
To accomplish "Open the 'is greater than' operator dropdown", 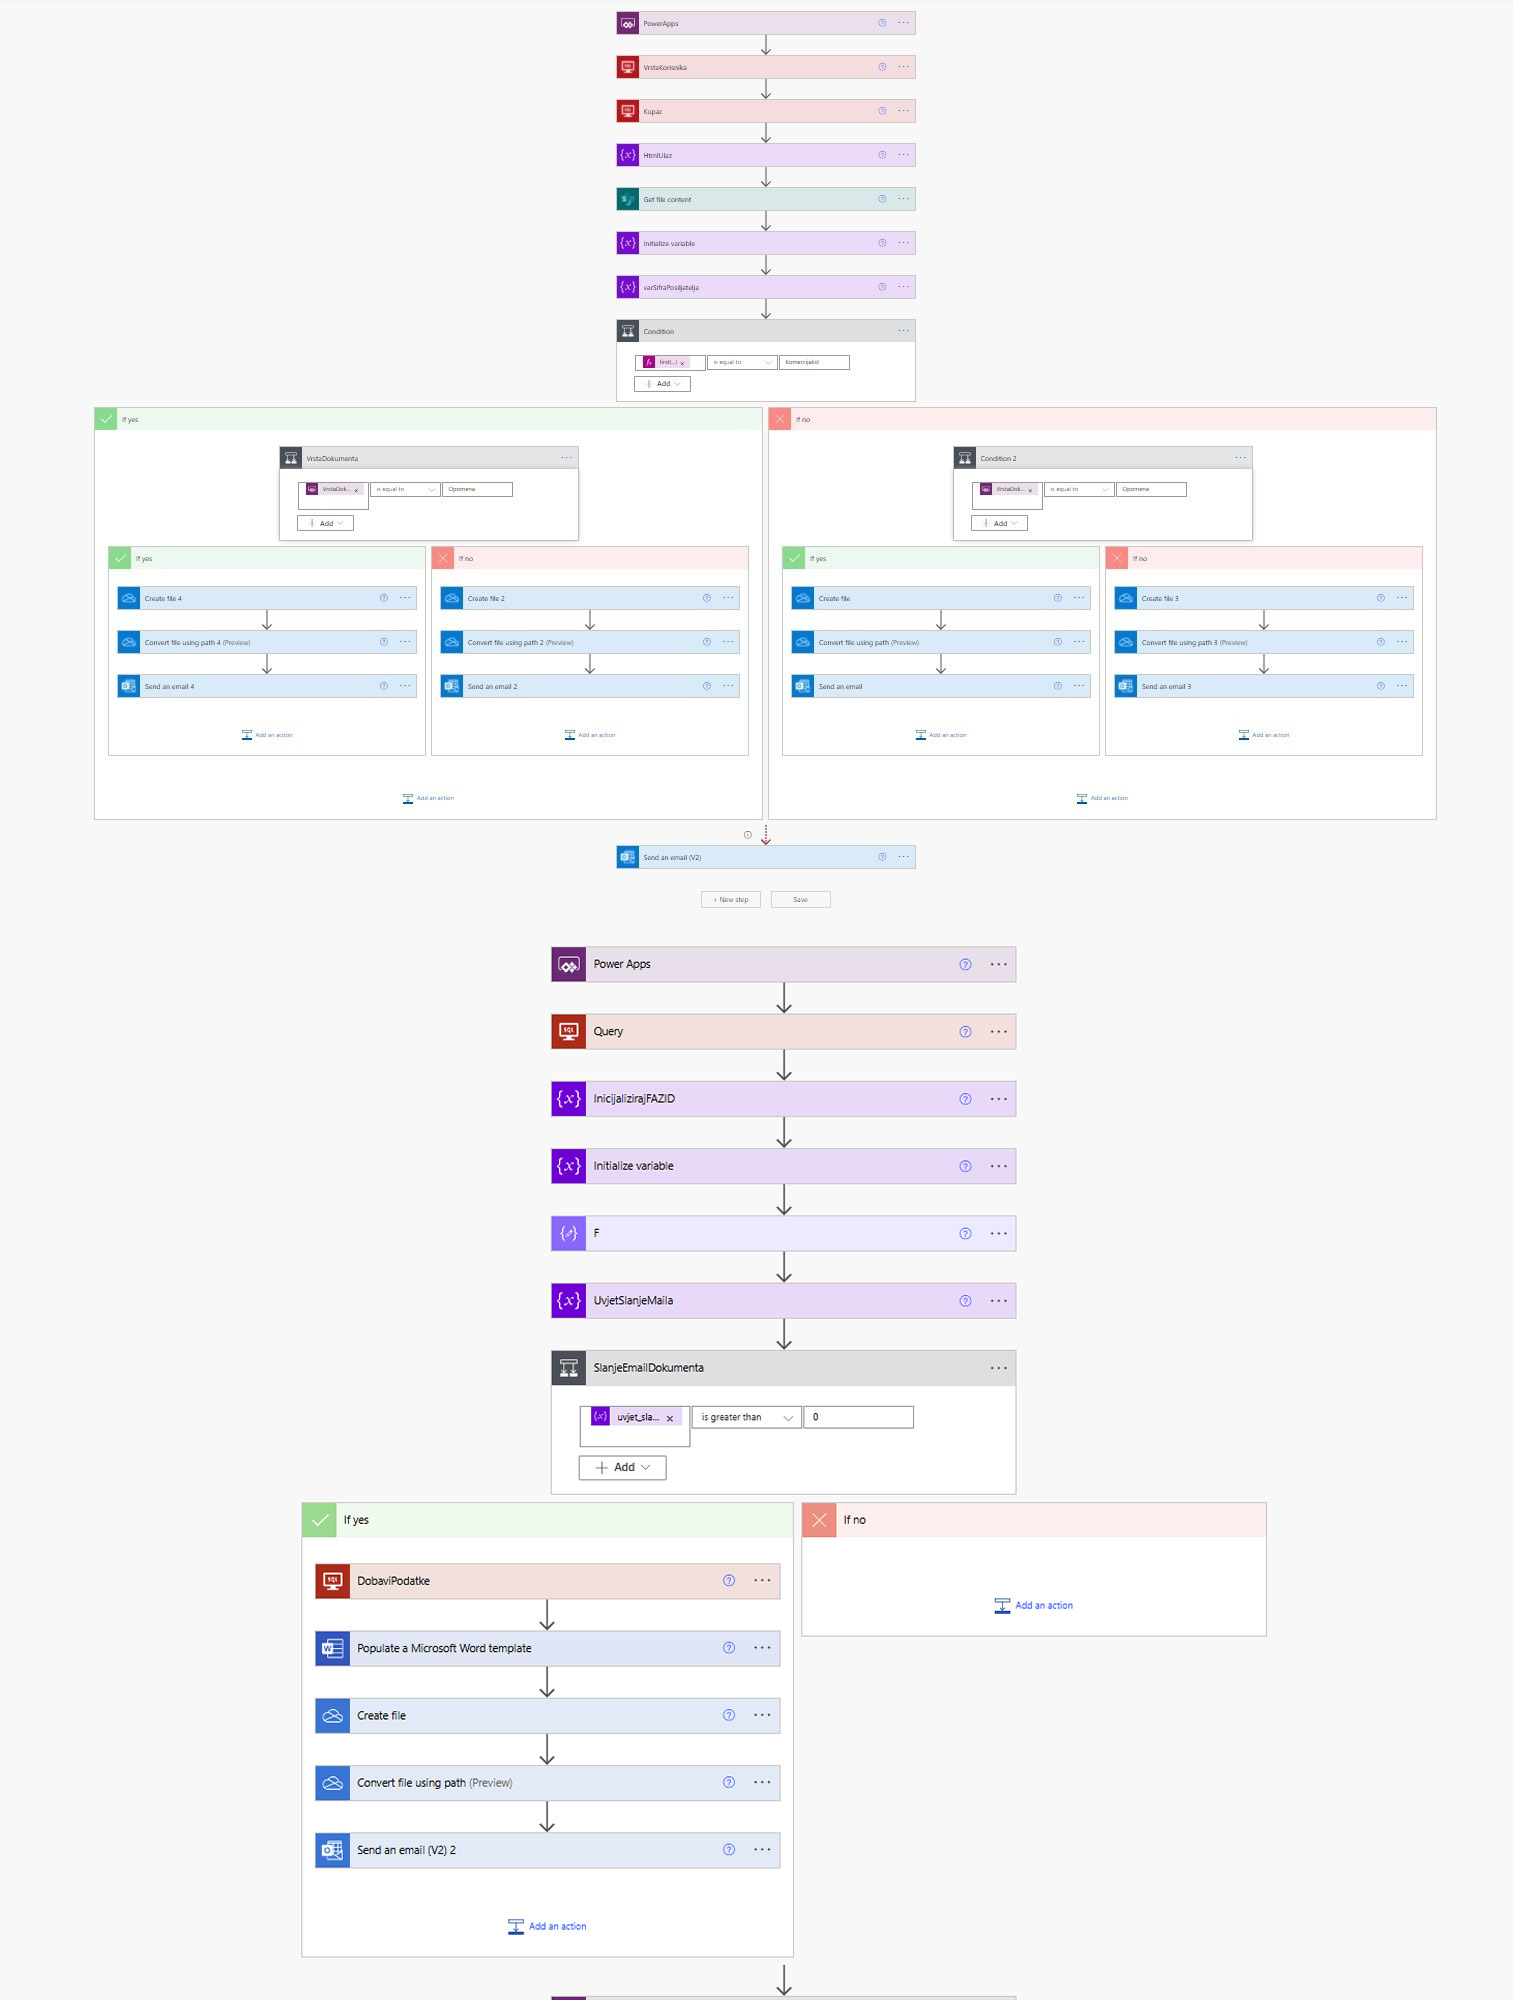I will [x=746, y=1417].
